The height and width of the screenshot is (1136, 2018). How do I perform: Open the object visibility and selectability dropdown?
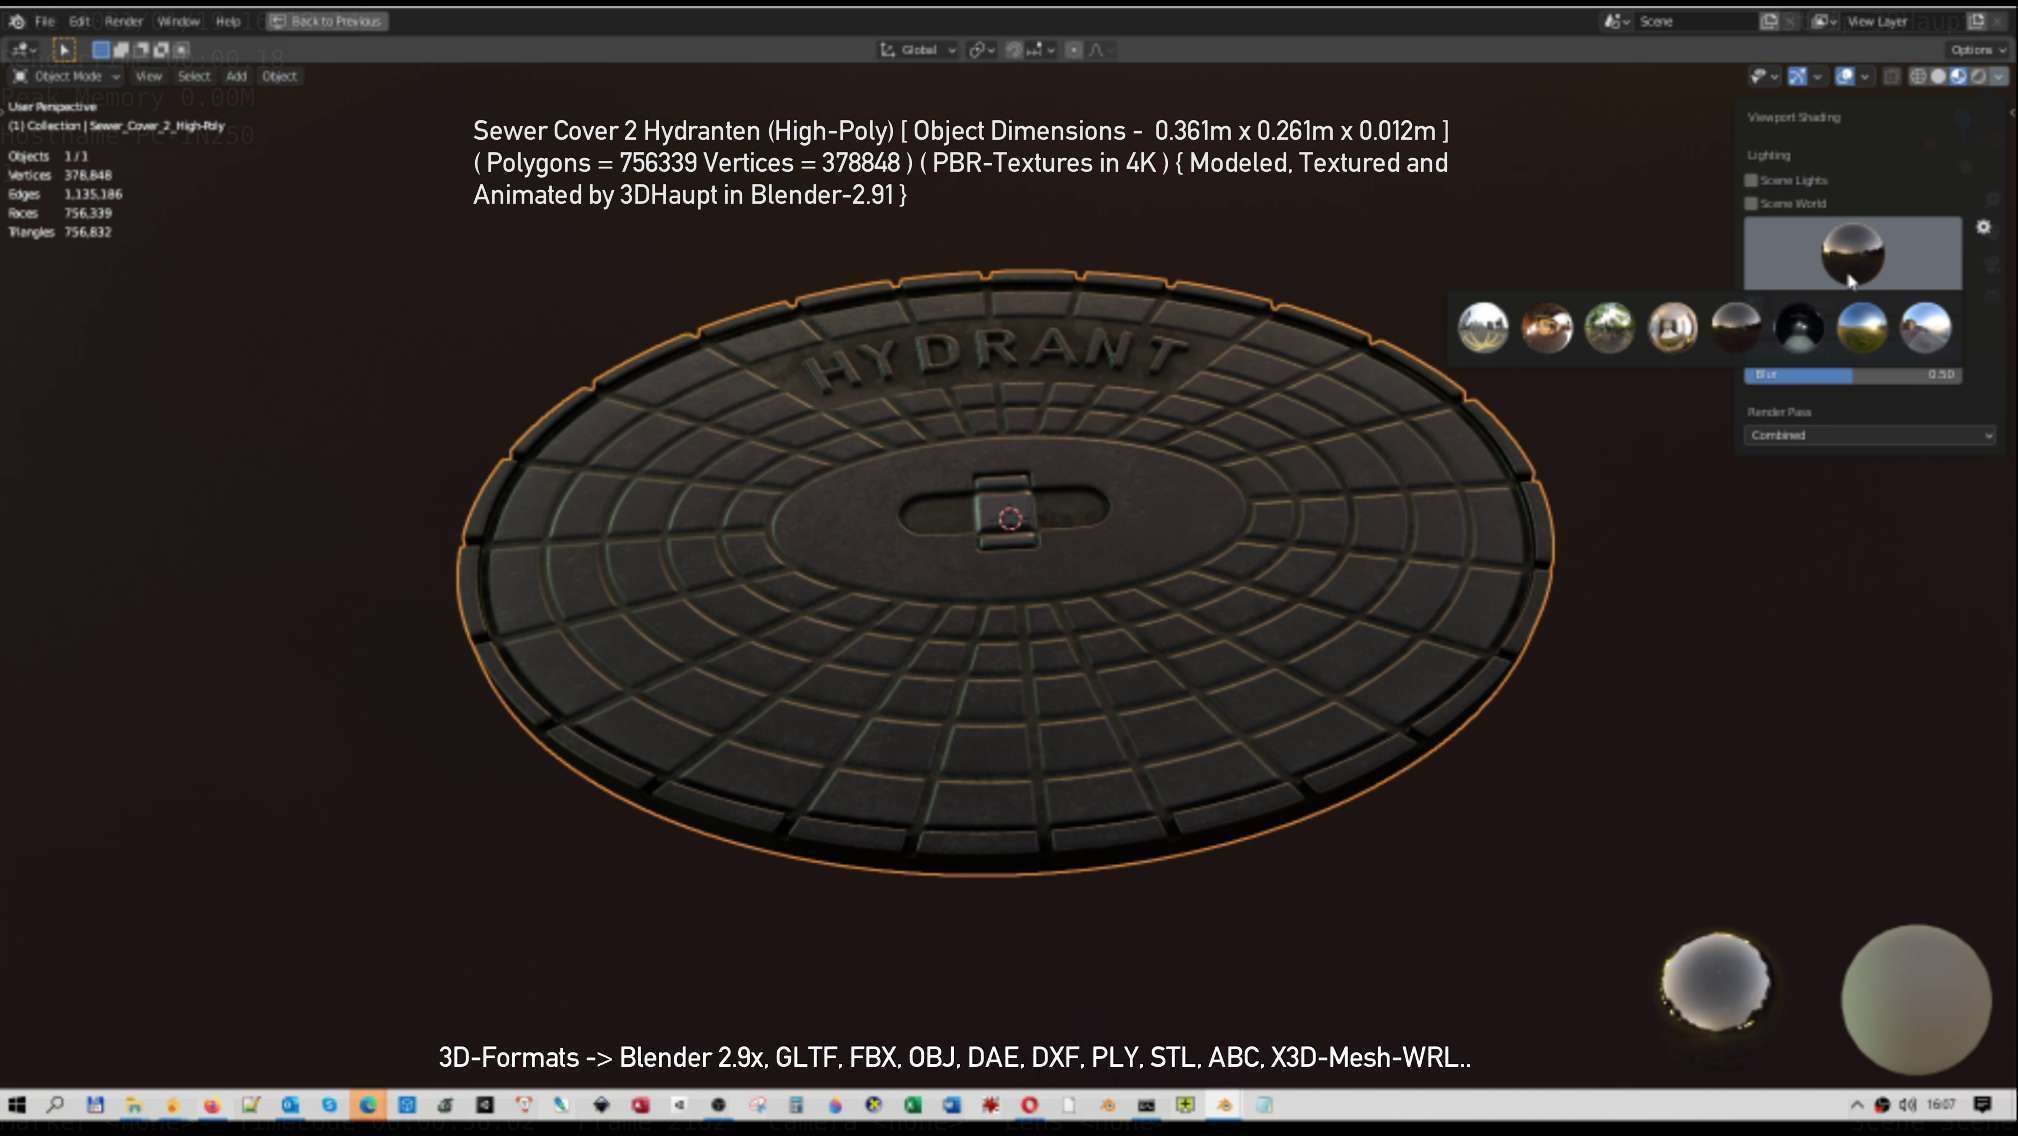pyautogui.click(x=1764, y=76)
